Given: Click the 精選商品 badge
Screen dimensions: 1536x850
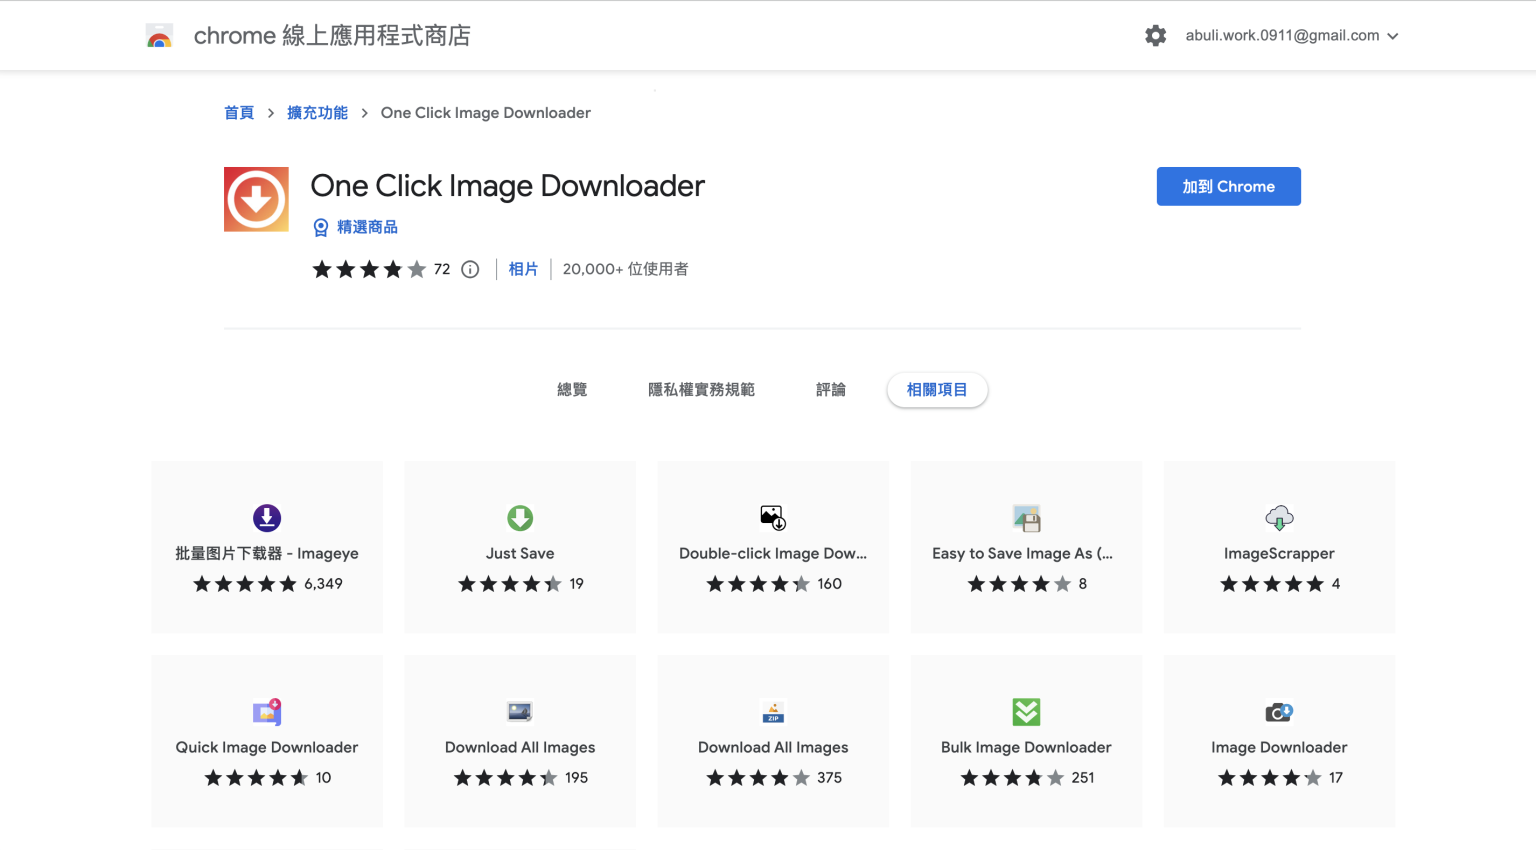Looking at the screenshot, I should [x=354, y=227].
